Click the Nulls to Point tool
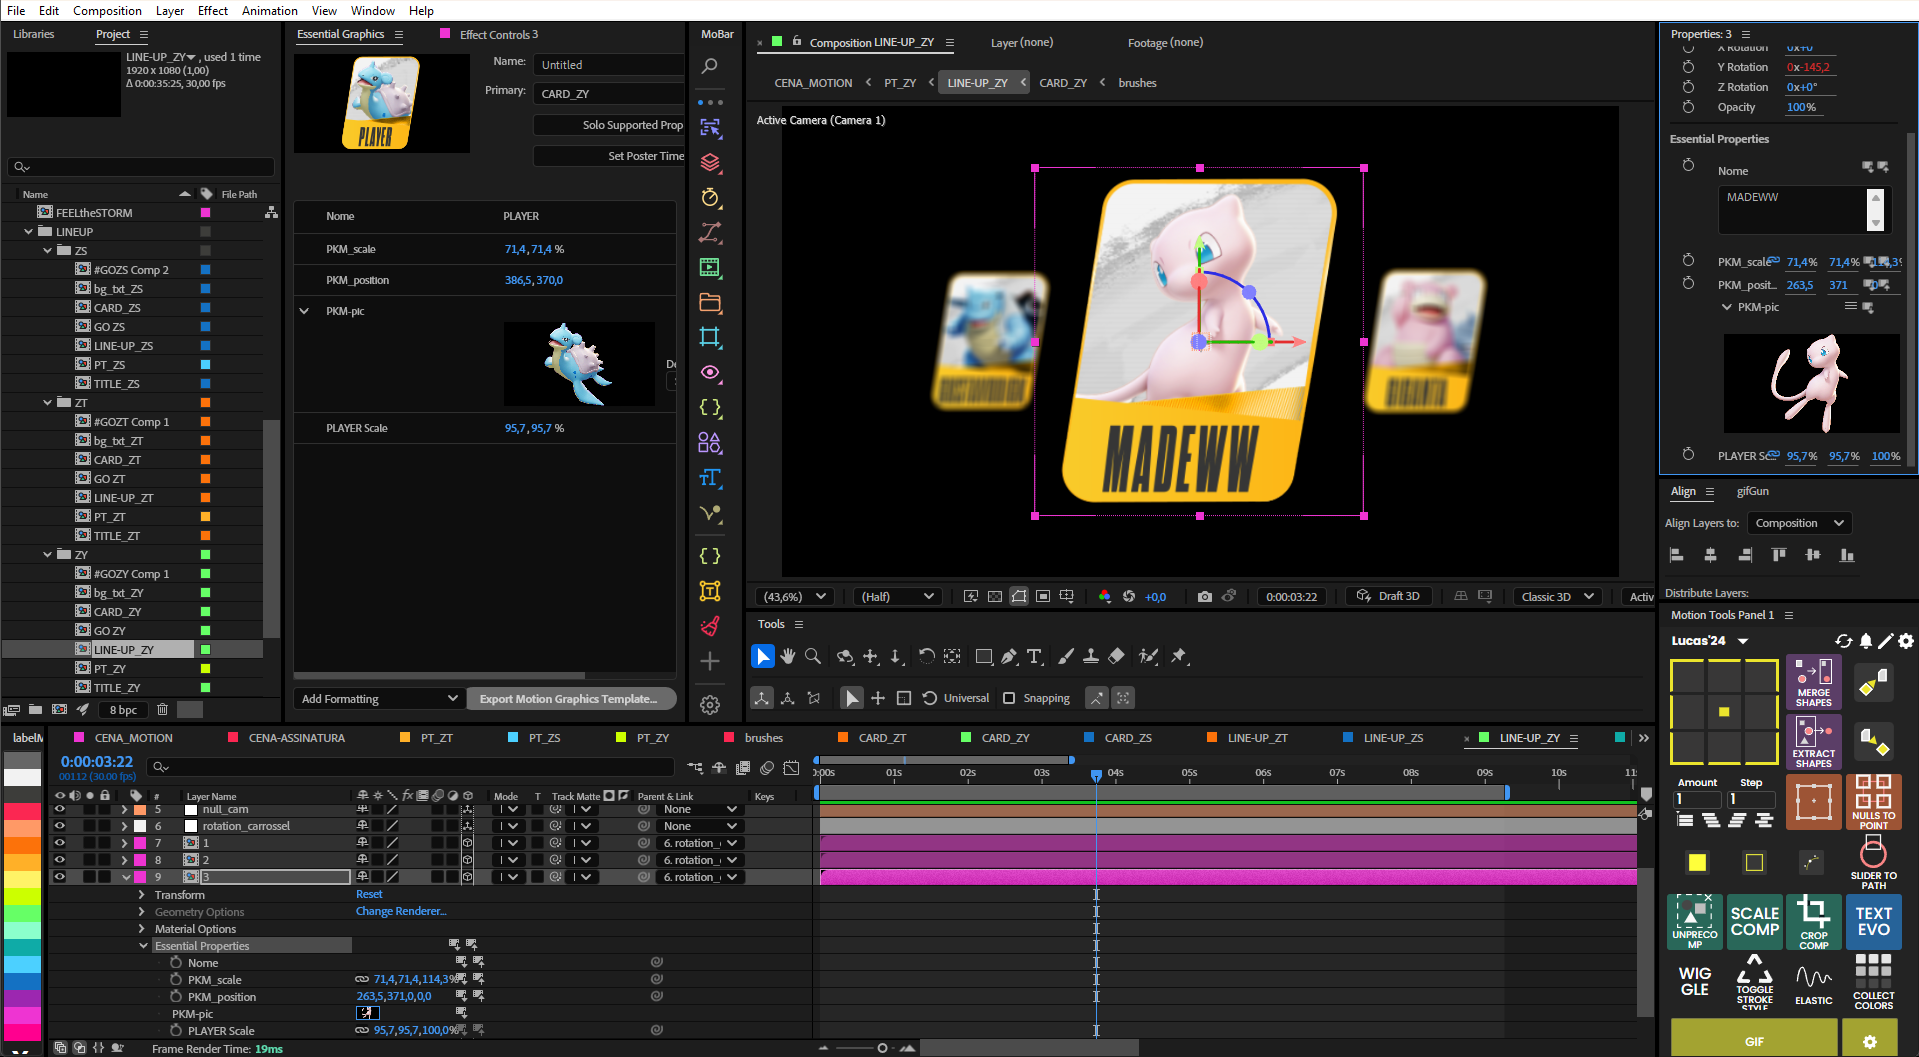1919x1057 pixels. pyautogui.click(x=1873, y=801)
